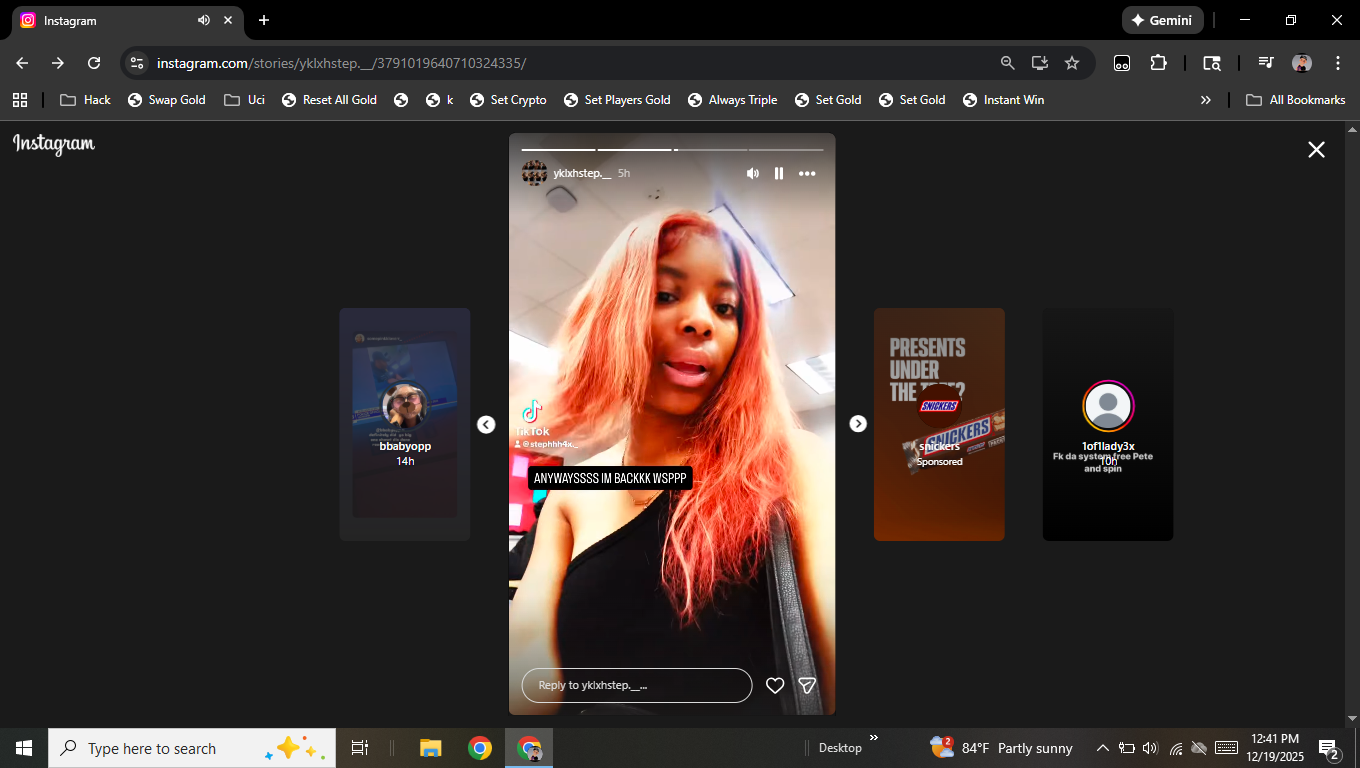Expand the Desktop toolbar chevron
This screenshot has width=1360, height=768.
click(x=874, y=738)
